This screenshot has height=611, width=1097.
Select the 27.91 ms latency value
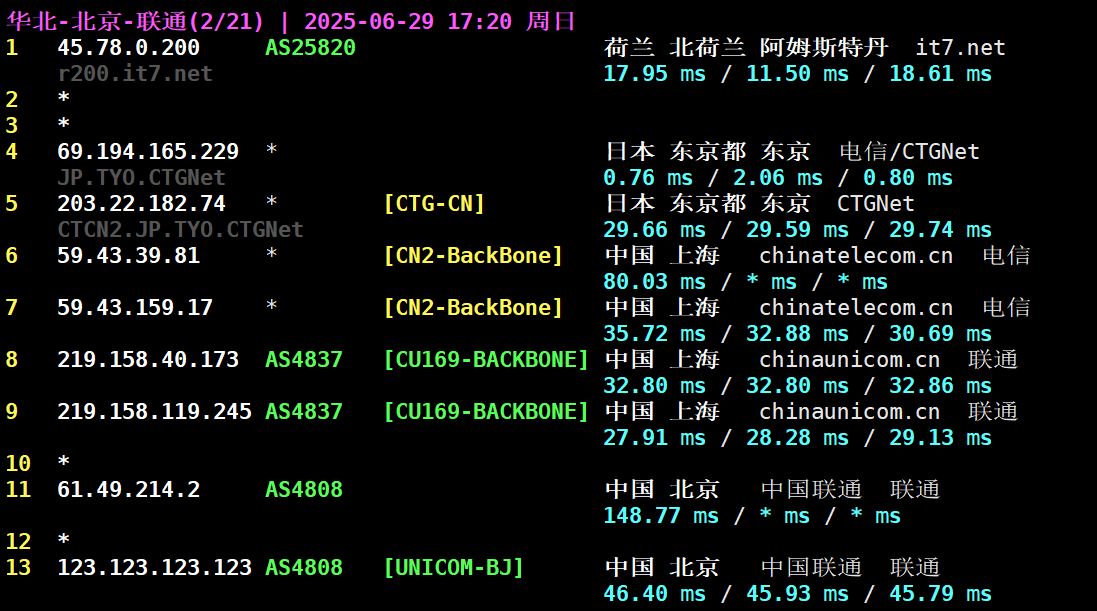[x=654, y=437]
